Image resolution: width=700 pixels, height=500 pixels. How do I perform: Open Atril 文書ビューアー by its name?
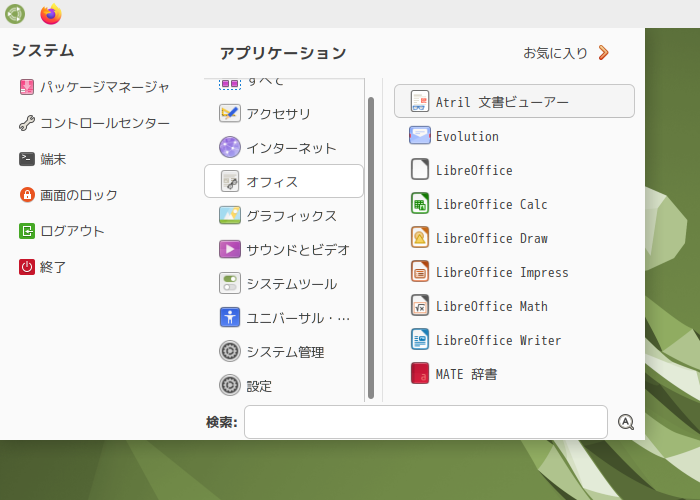click(502, 102)
